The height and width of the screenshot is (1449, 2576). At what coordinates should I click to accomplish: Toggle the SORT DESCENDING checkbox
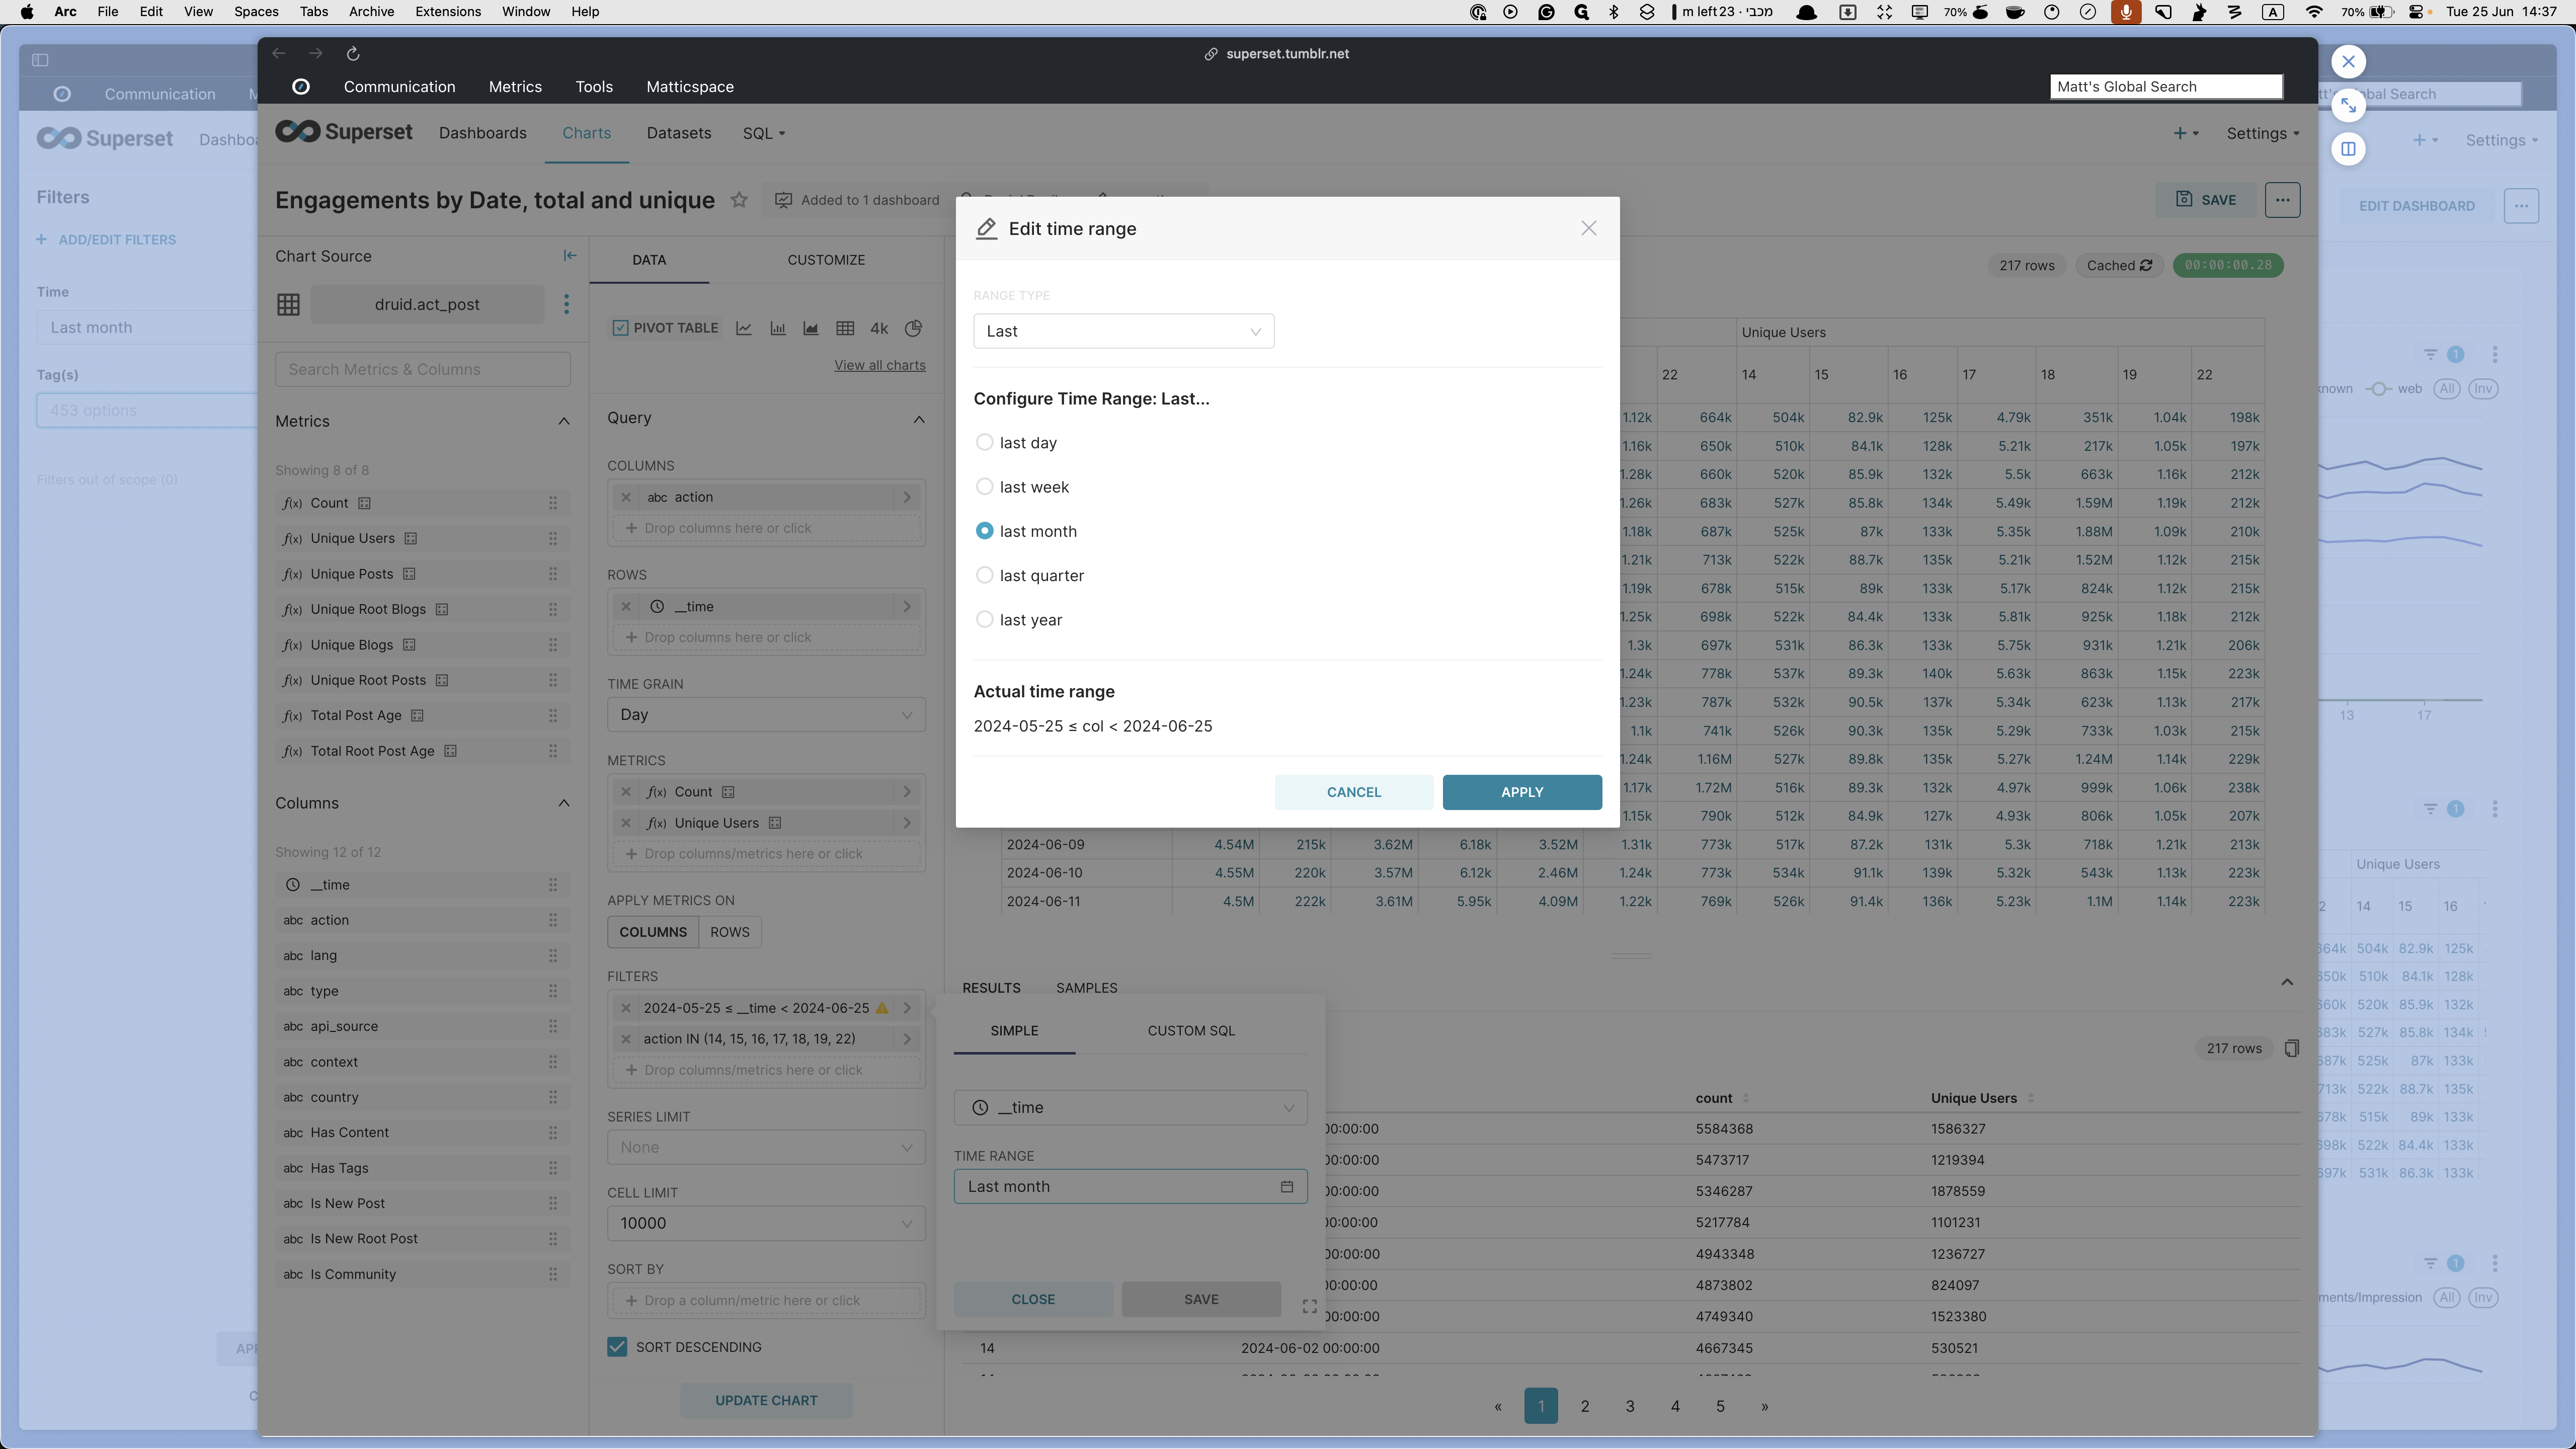(x=617, y=1347)
